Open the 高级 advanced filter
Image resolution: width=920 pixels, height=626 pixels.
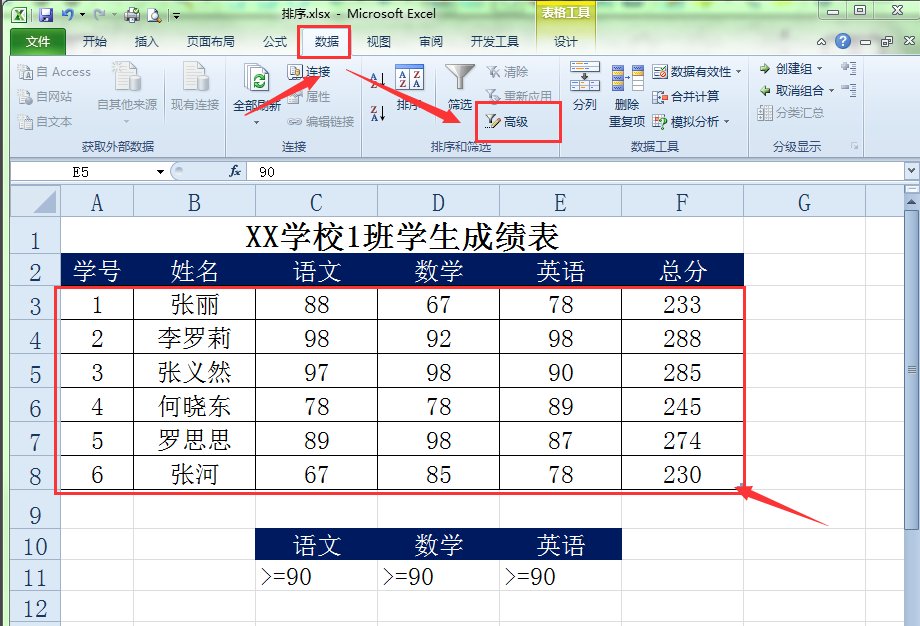coord(506,121)
